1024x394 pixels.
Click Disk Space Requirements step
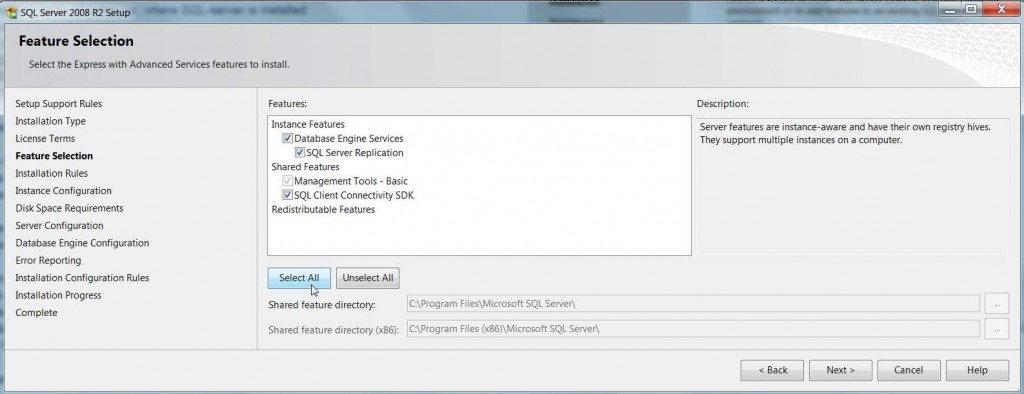point(69,208)
